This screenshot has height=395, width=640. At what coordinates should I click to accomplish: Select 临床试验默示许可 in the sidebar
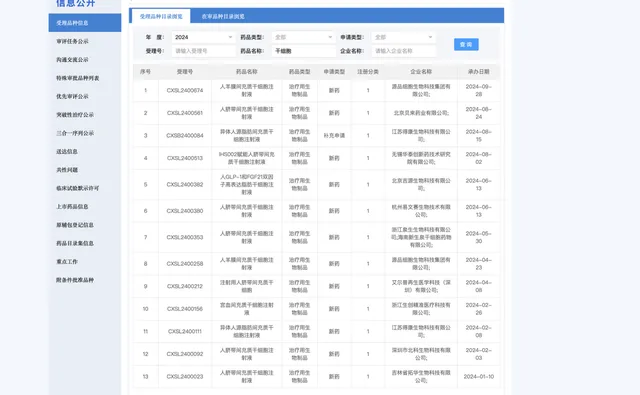click(x=78, y=188)
